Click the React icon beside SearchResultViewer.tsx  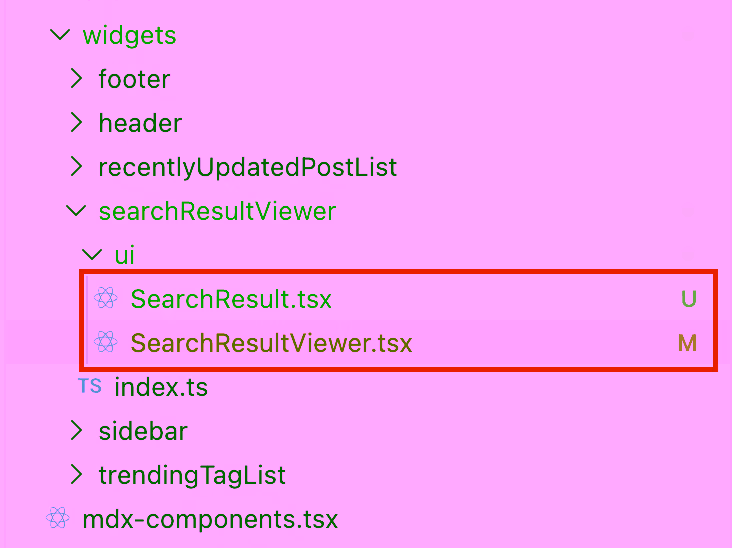(x=105, y=343)
